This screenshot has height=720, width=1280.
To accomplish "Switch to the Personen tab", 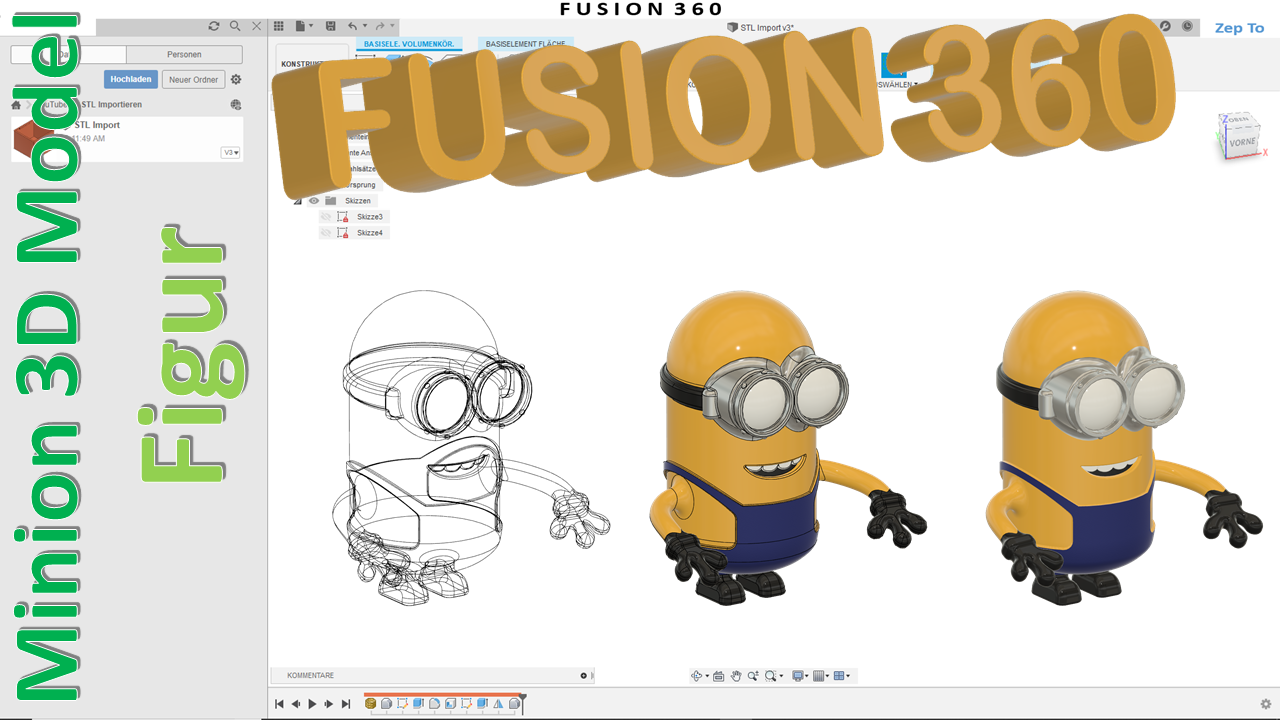I will pyautogui.click(x=184, y=54).
